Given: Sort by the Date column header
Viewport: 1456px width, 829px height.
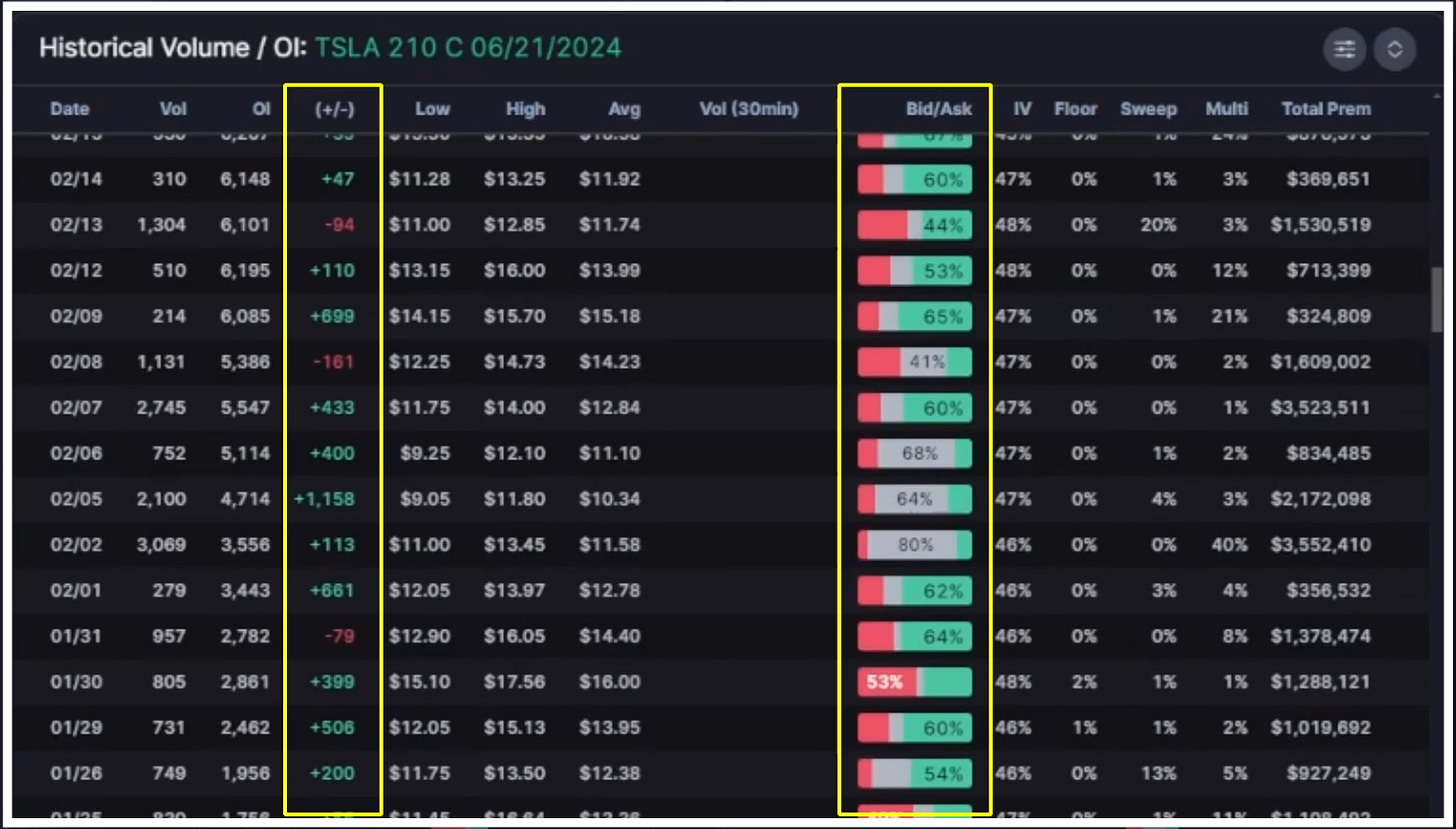Looking at the screenshot, I should (70, 109).
